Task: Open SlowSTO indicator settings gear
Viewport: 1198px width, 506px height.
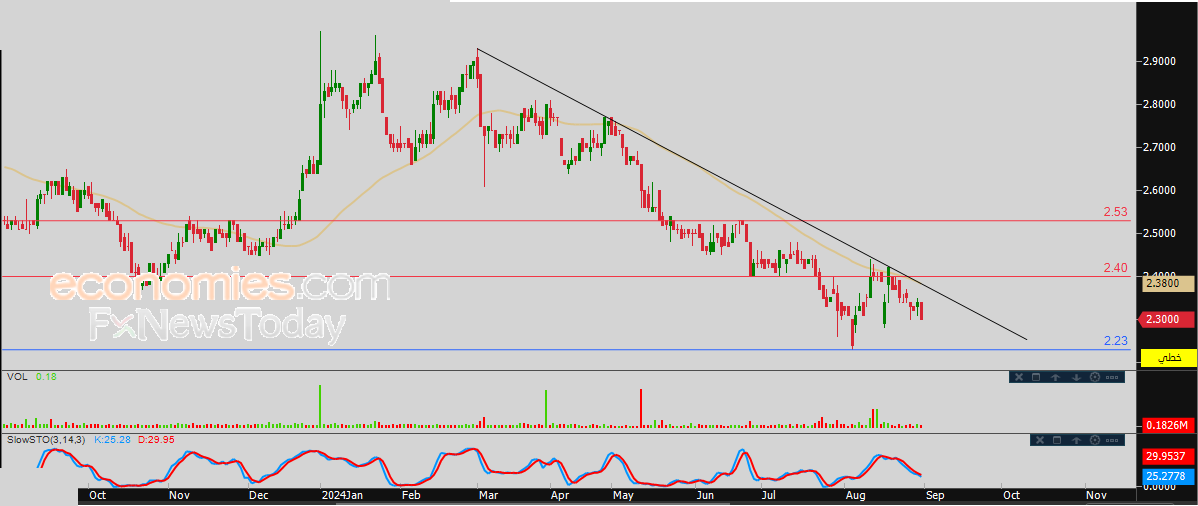Action: [1095, 440]
